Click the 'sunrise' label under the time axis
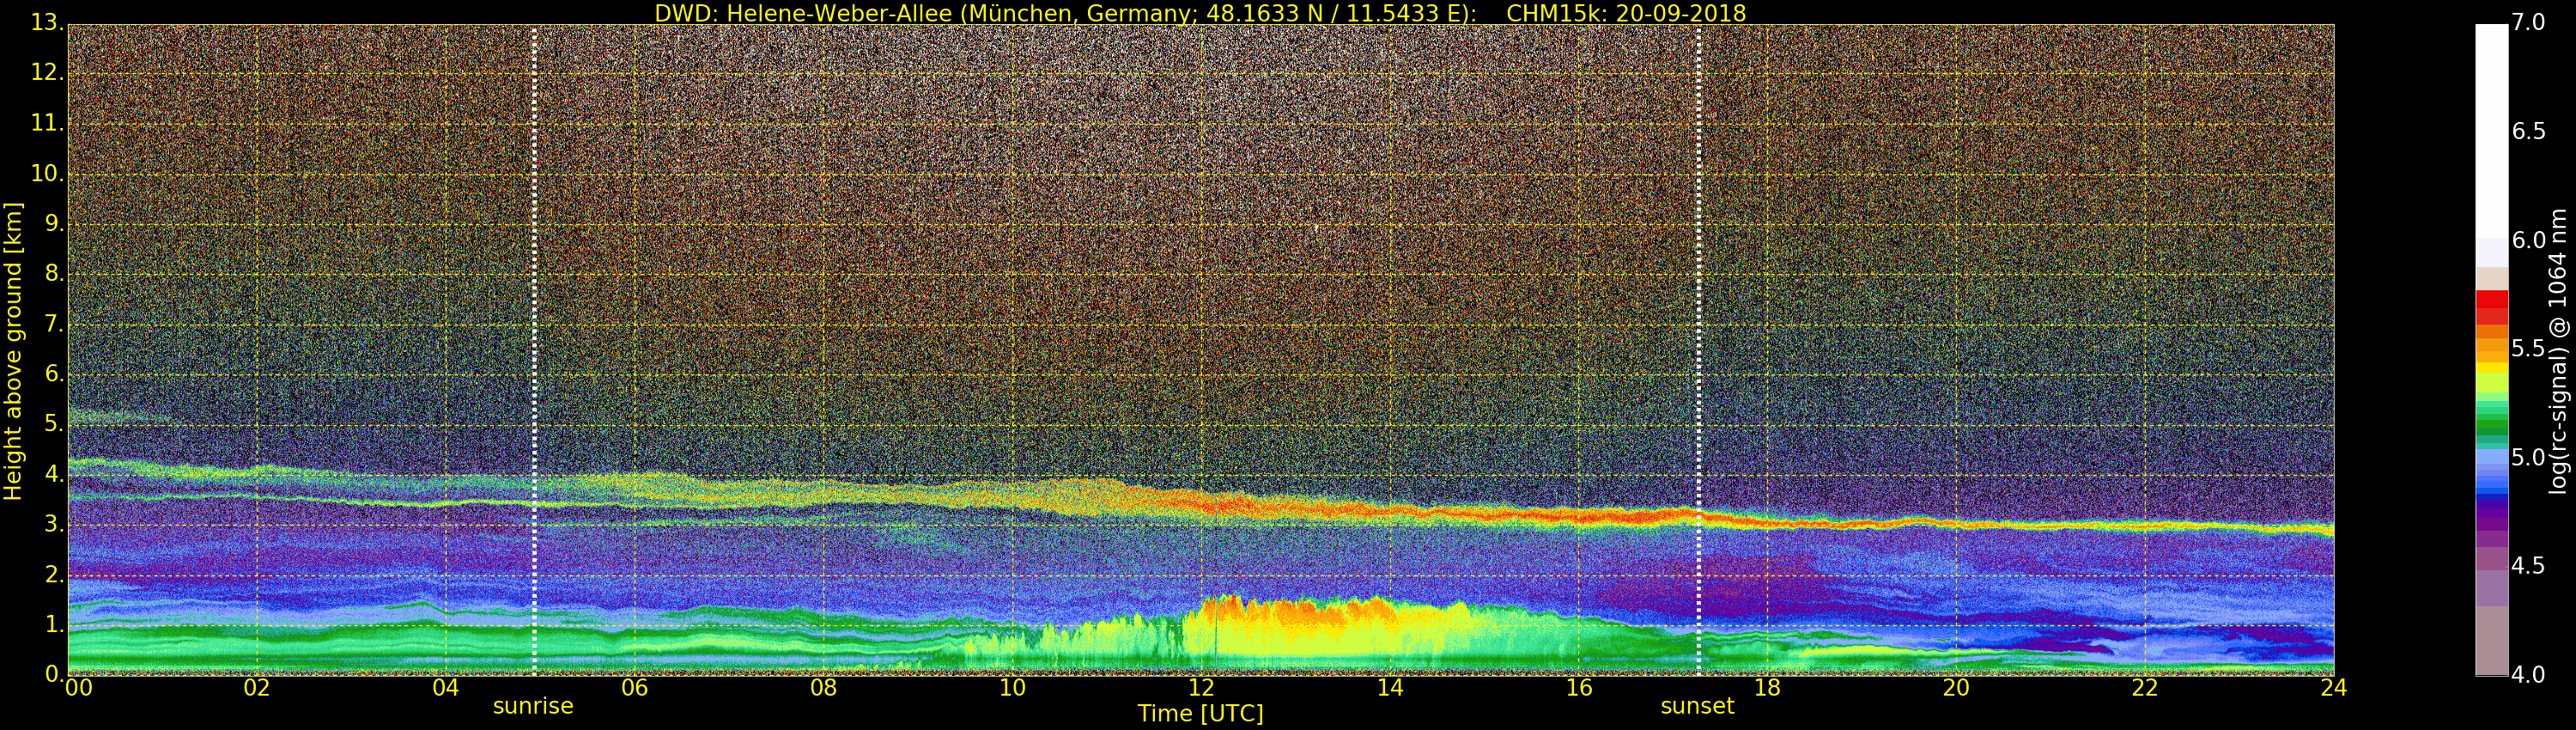Viewport: 2576px width, 730px height. click(533, 706)
